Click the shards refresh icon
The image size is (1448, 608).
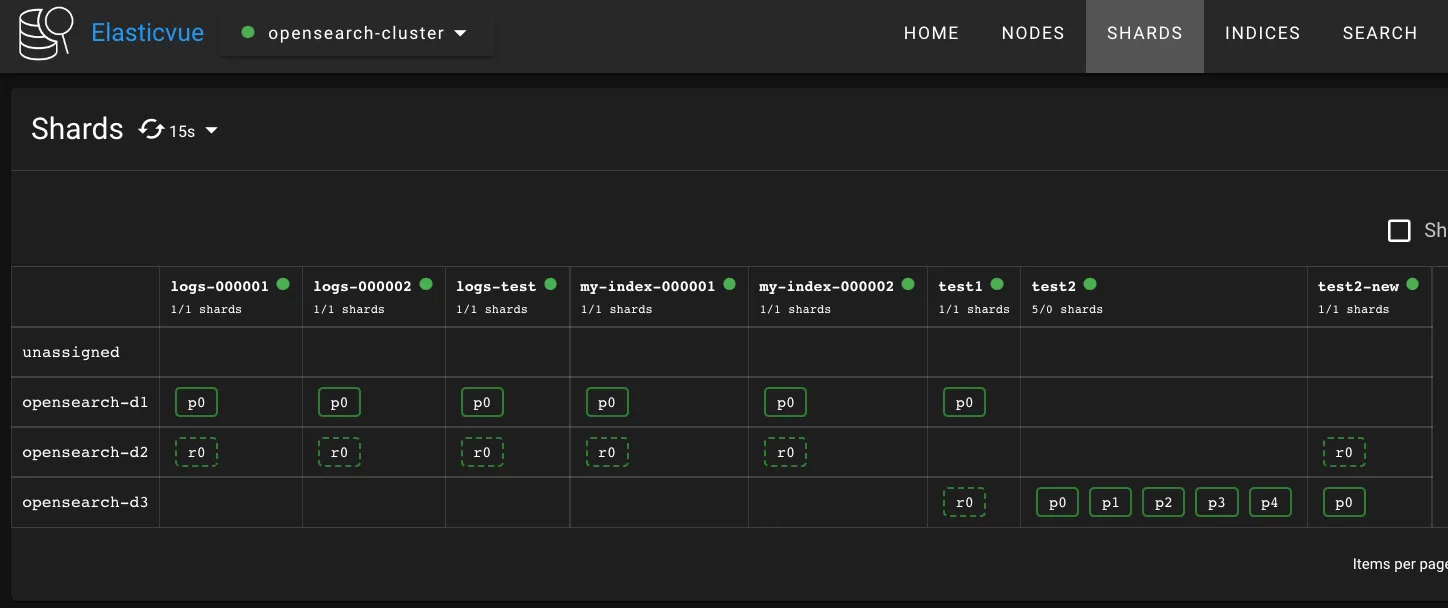point(151,129)
